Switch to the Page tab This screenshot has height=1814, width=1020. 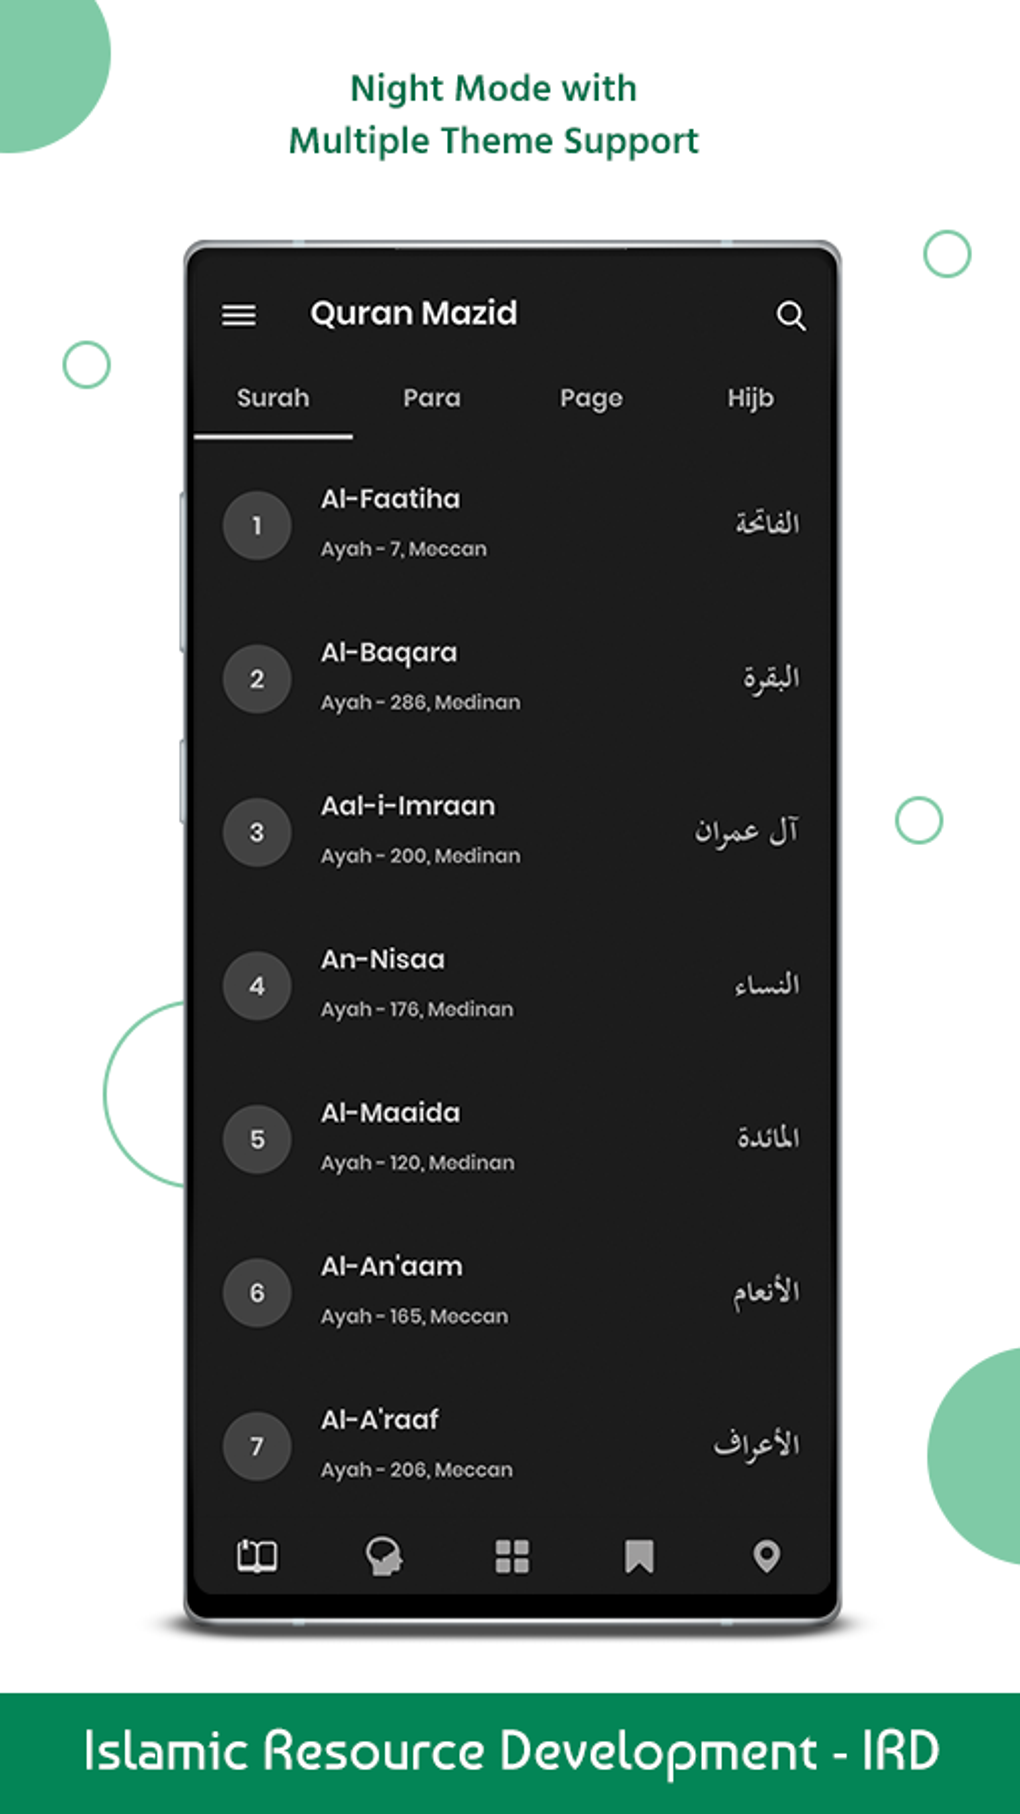590,398
